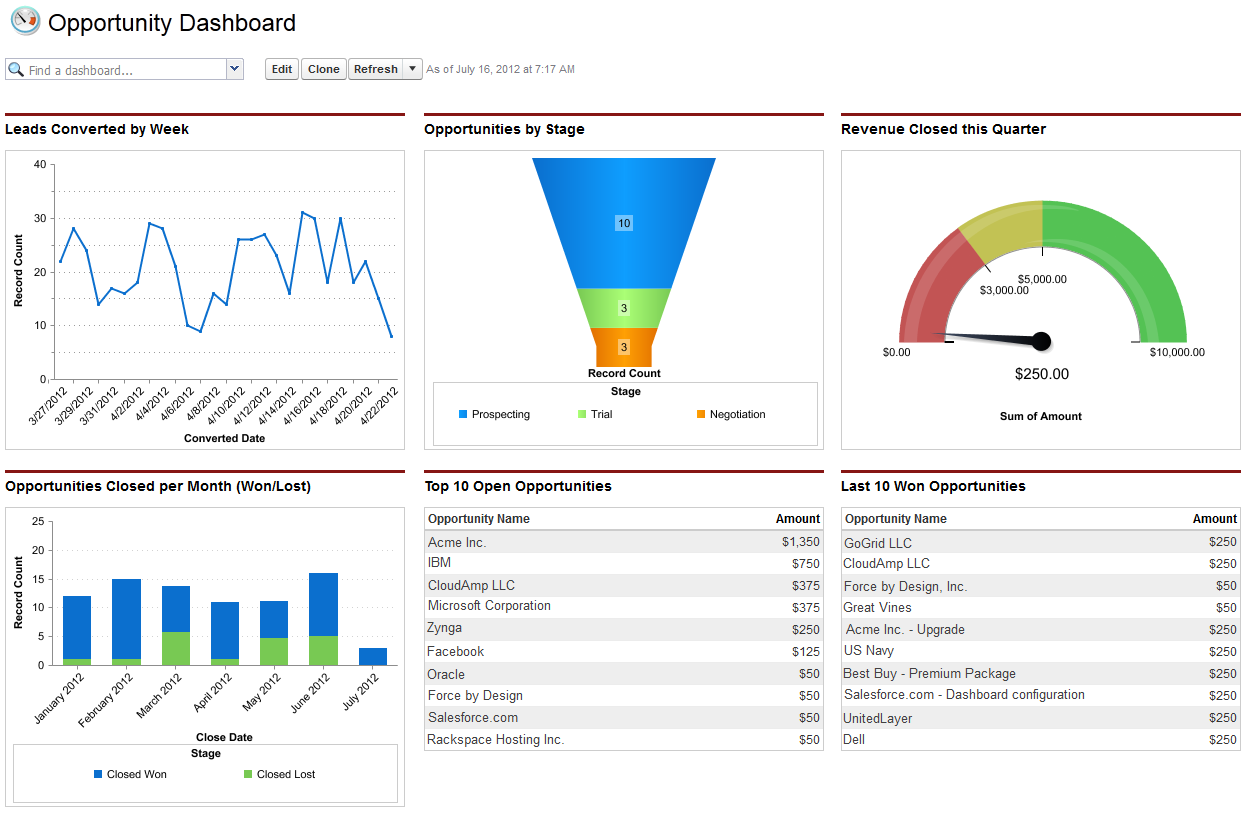Viewport: 1259px width, 821px height.
Task: Click the magnifier icon in the search box
Action: click(16, 70)
